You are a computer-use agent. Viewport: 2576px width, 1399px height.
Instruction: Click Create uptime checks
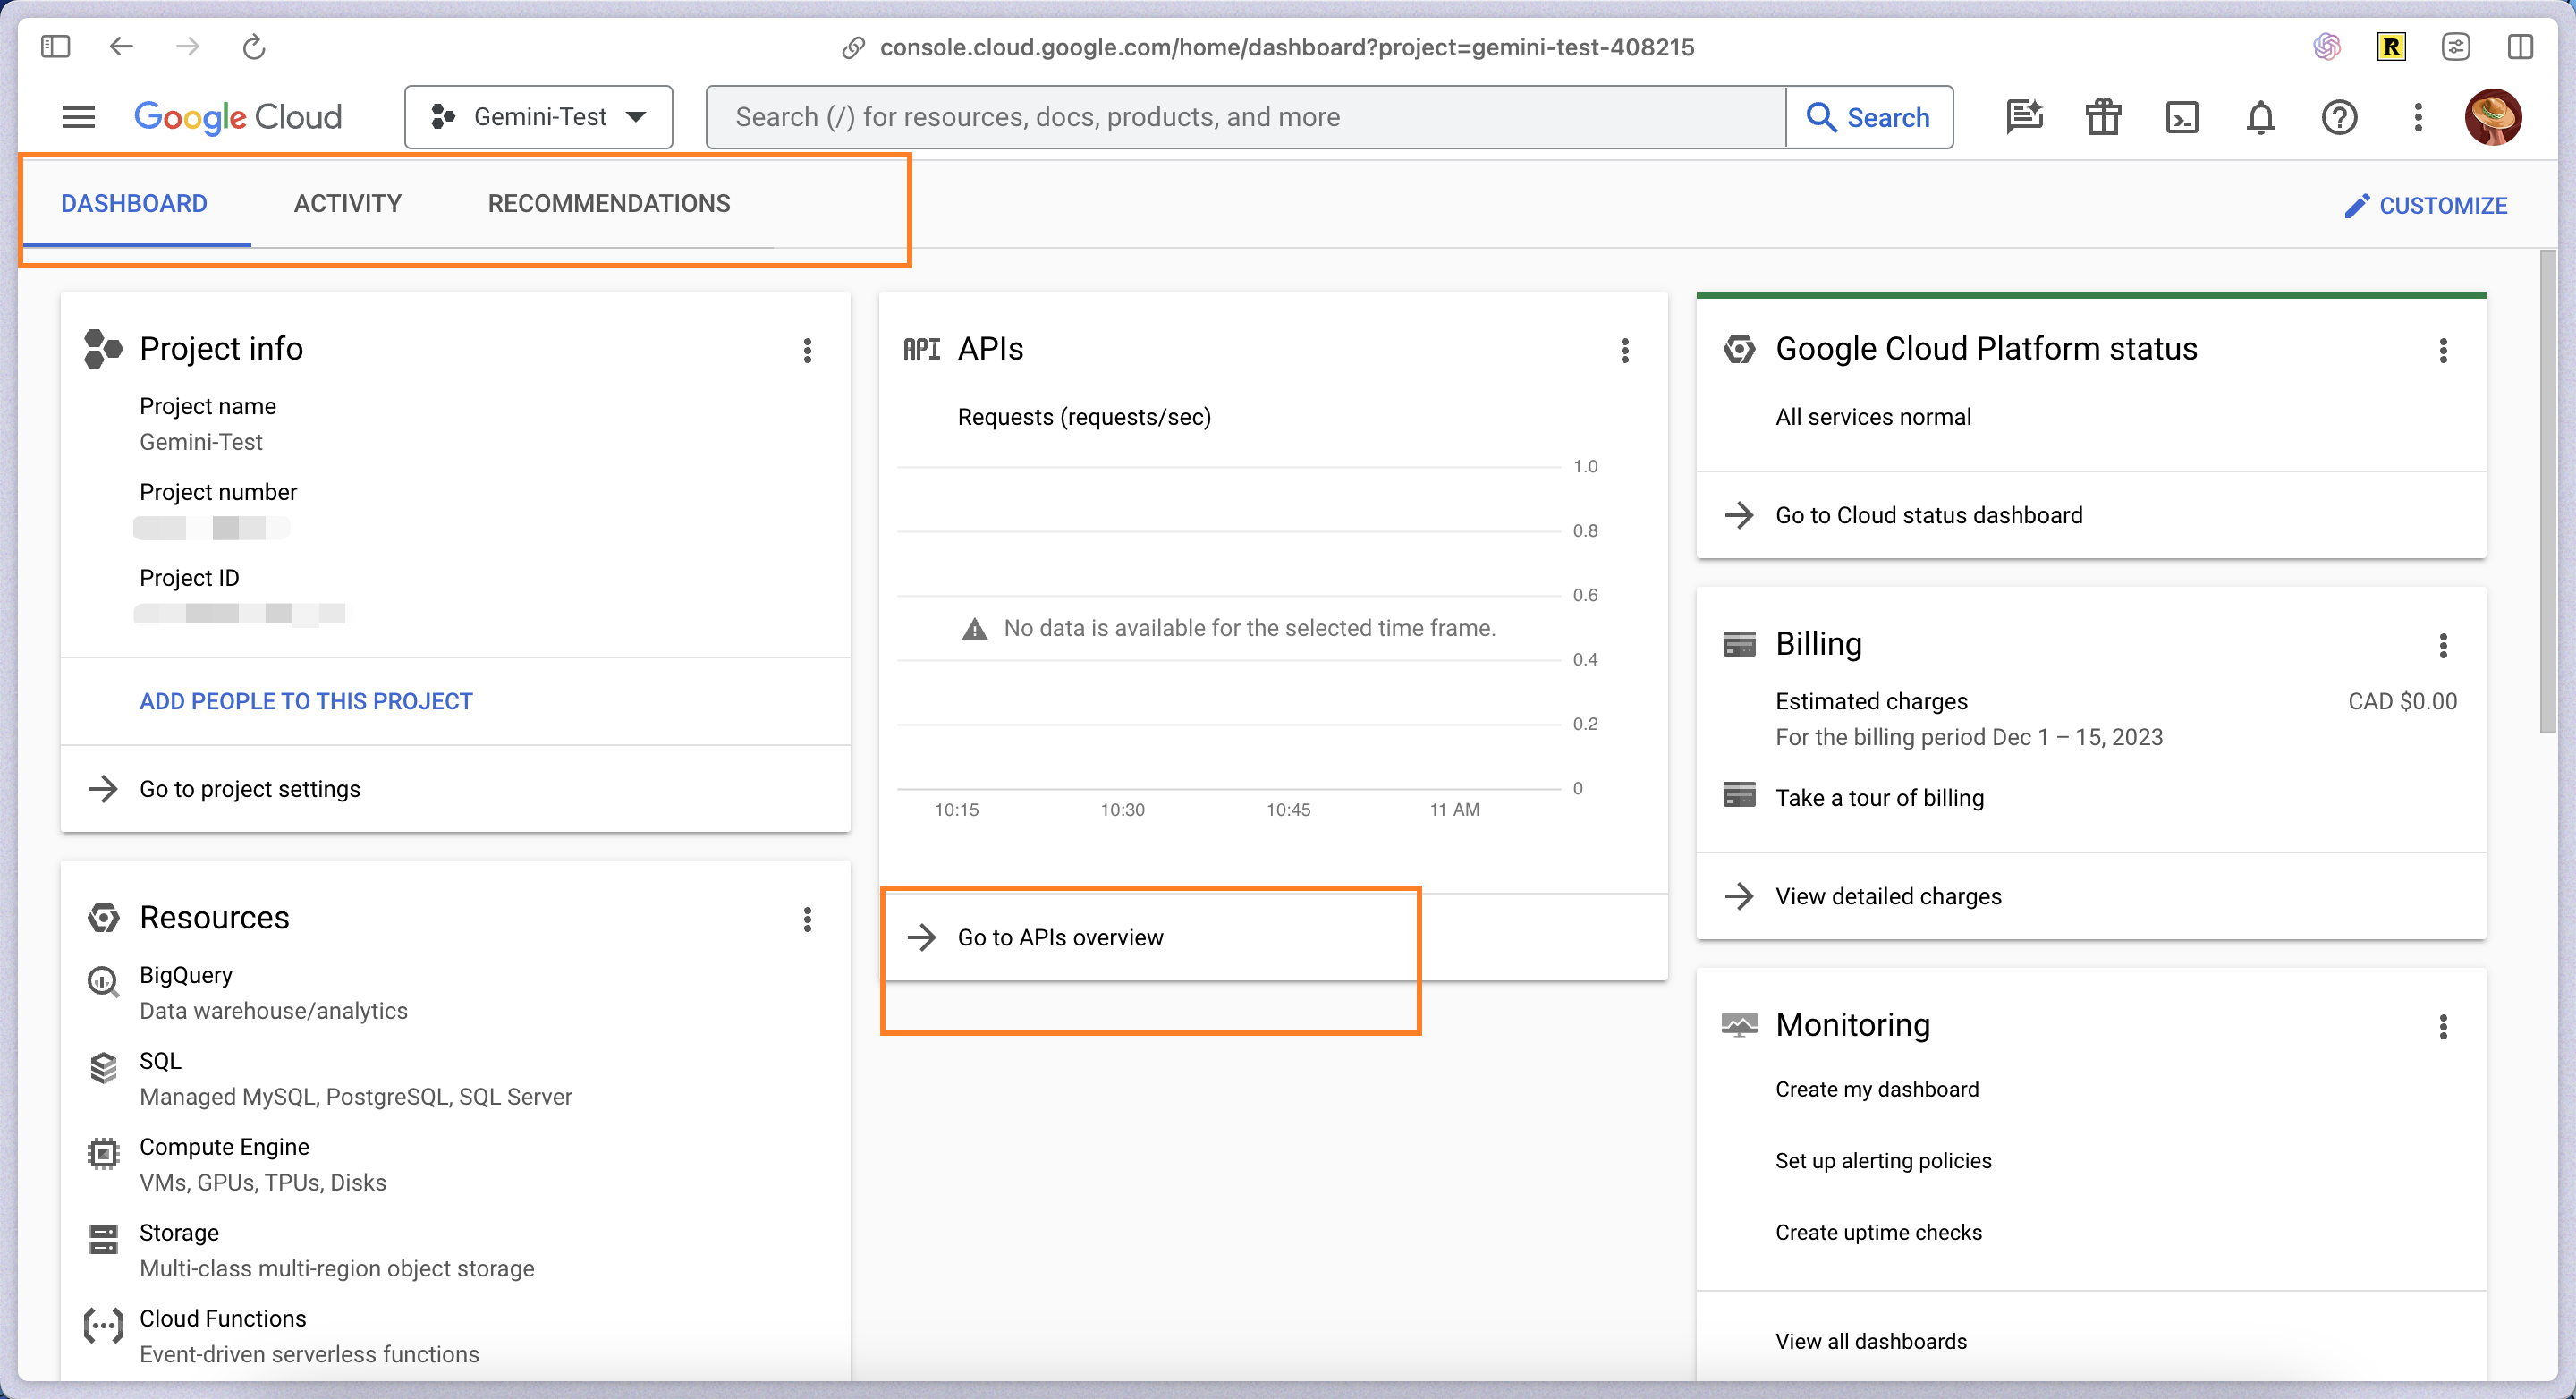click(1878, 1232)
